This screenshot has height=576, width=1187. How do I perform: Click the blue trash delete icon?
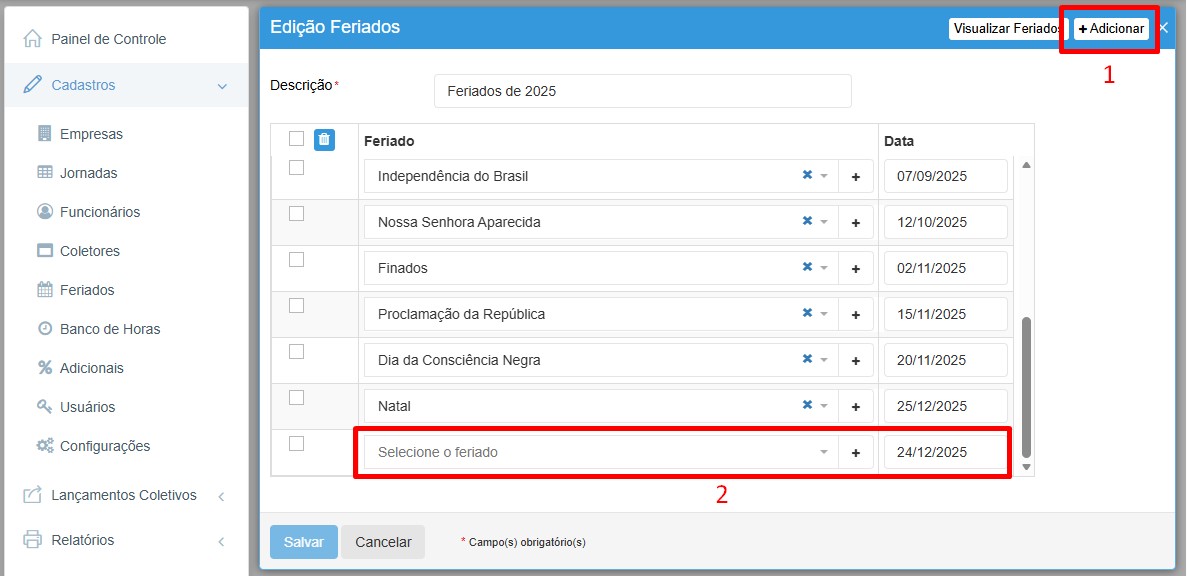(x=324, y=140)
